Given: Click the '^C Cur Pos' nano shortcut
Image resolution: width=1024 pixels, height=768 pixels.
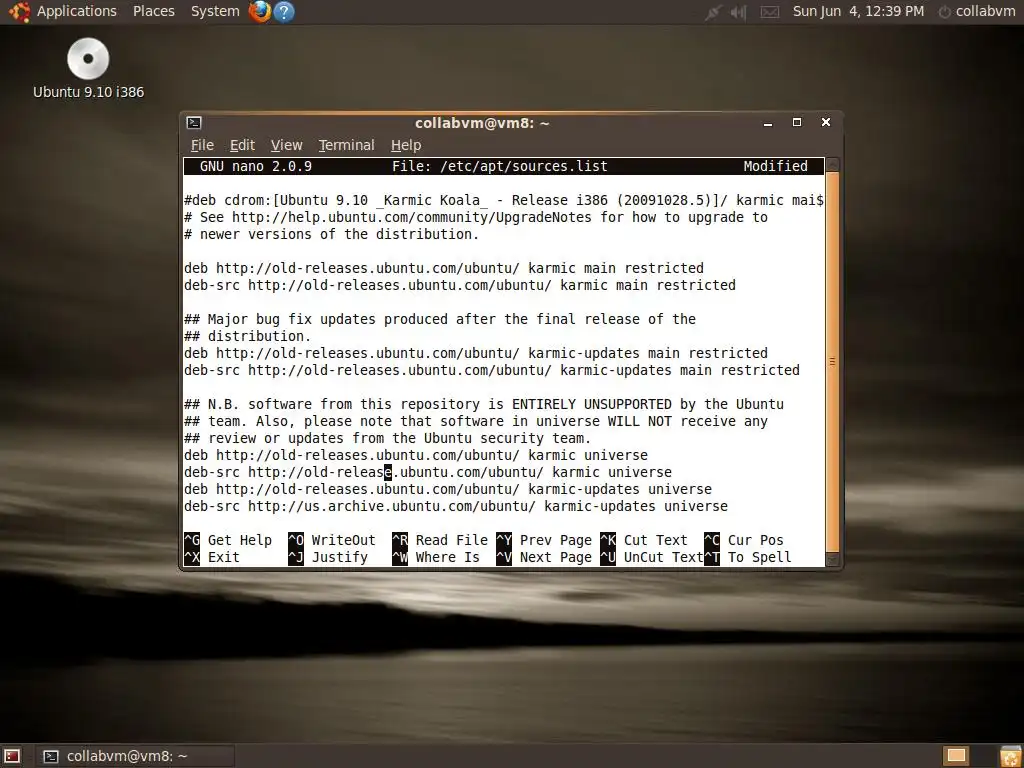Looking at the screenshot, I should point(744,540).
